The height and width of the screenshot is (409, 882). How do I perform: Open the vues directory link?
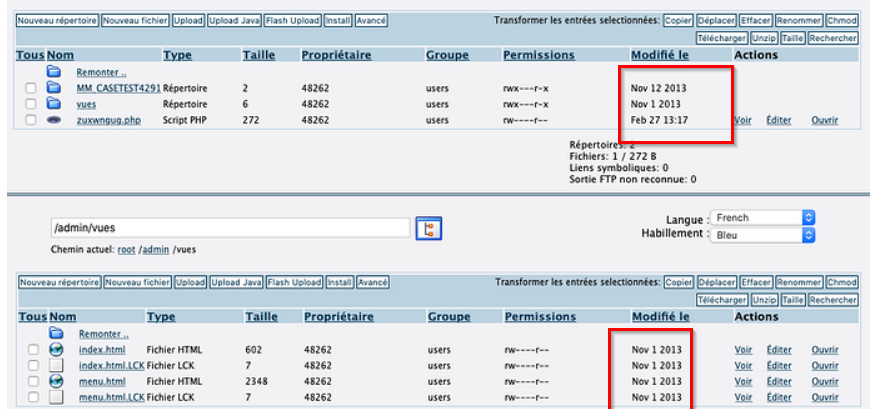click(x=87, y=104)
